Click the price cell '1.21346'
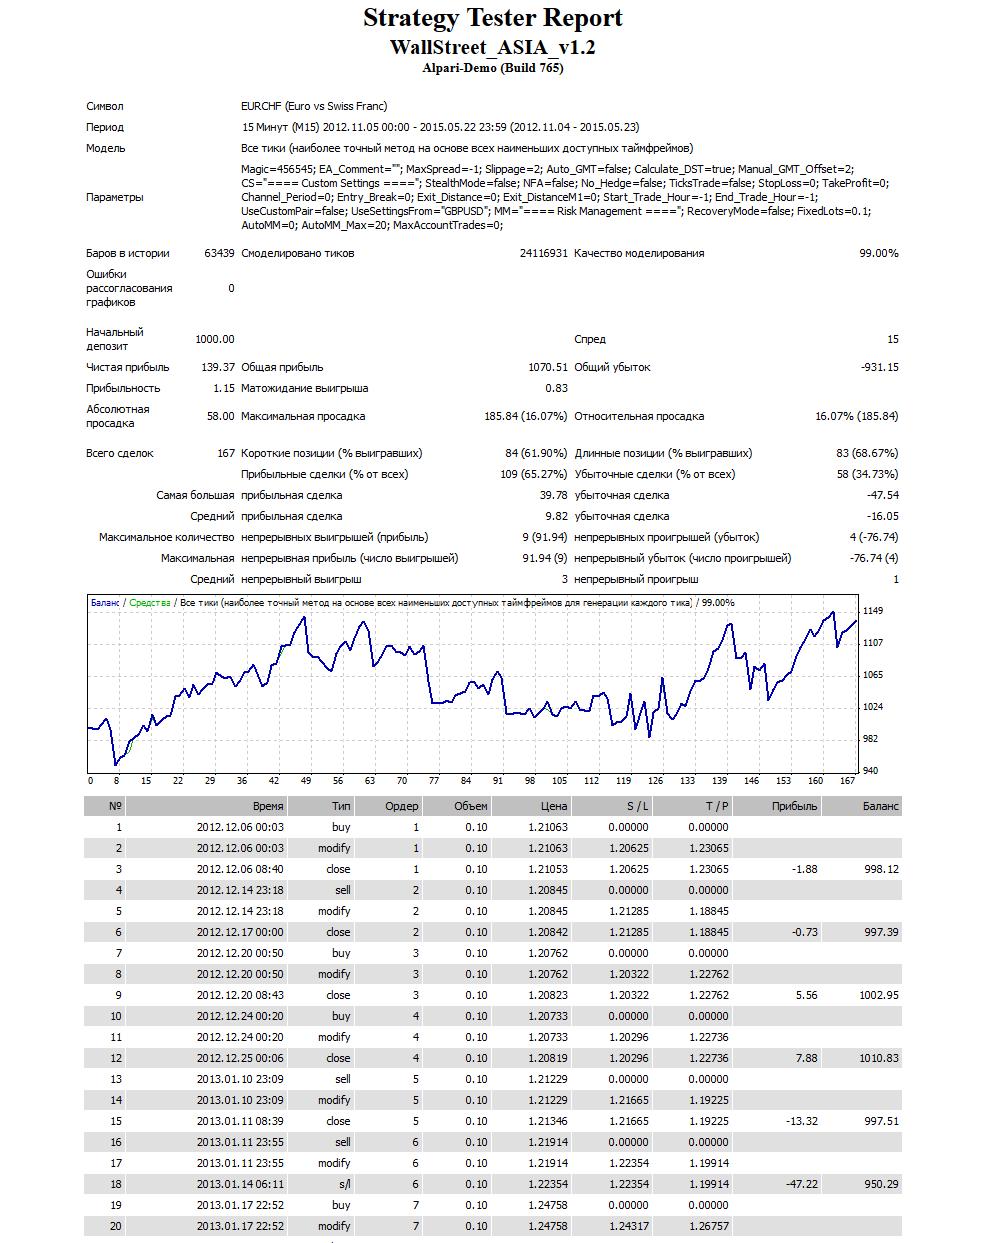 click(548, 1121)
